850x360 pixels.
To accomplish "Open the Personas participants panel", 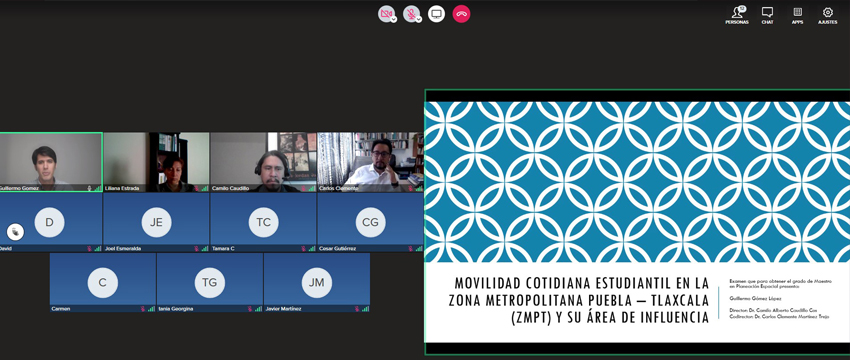I will pos(737,15).
